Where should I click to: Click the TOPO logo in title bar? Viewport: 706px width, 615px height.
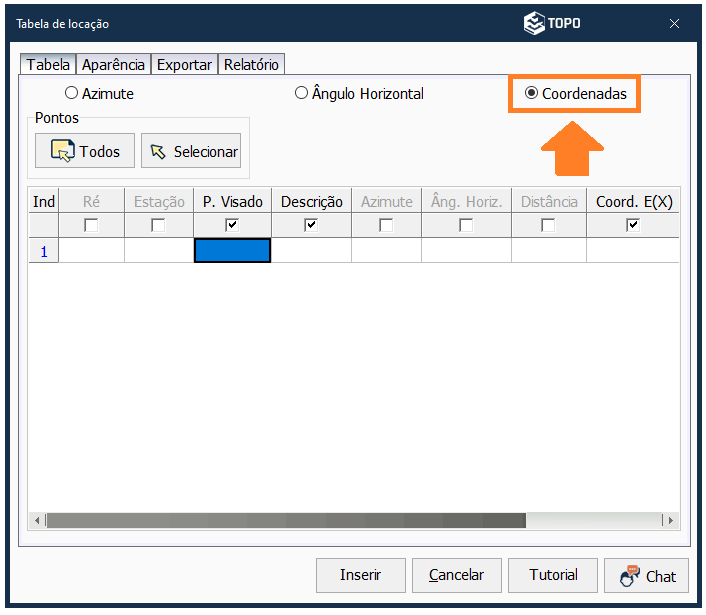(x=552, y=23)
